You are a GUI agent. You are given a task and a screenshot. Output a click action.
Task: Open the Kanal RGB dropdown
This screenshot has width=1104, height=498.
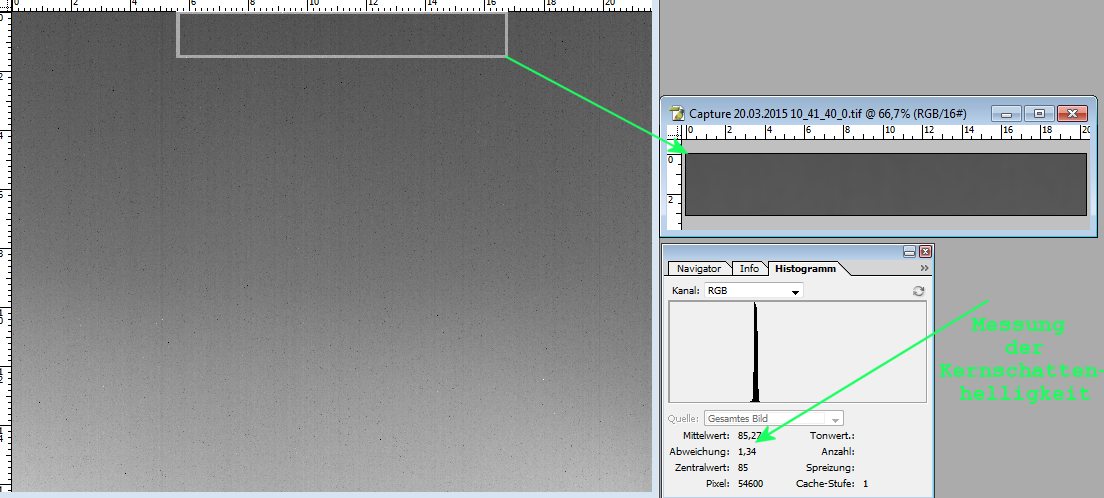click(x=753, y=291)
